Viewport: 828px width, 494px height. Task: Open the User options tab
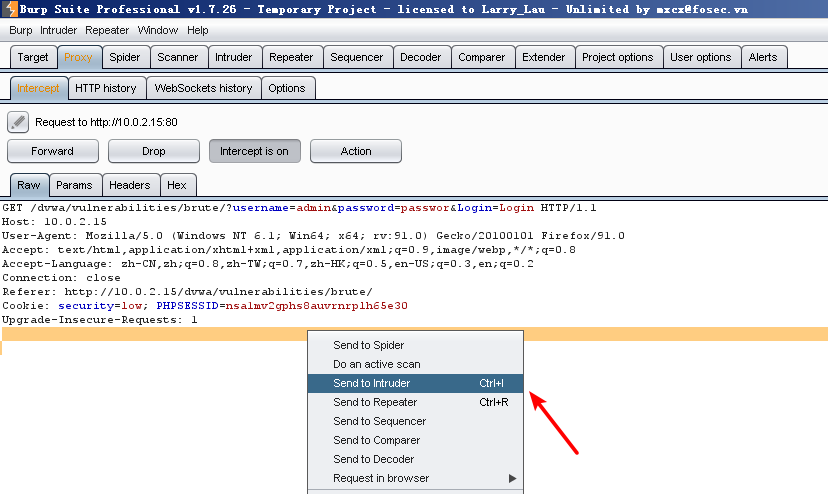coord(701,57)
